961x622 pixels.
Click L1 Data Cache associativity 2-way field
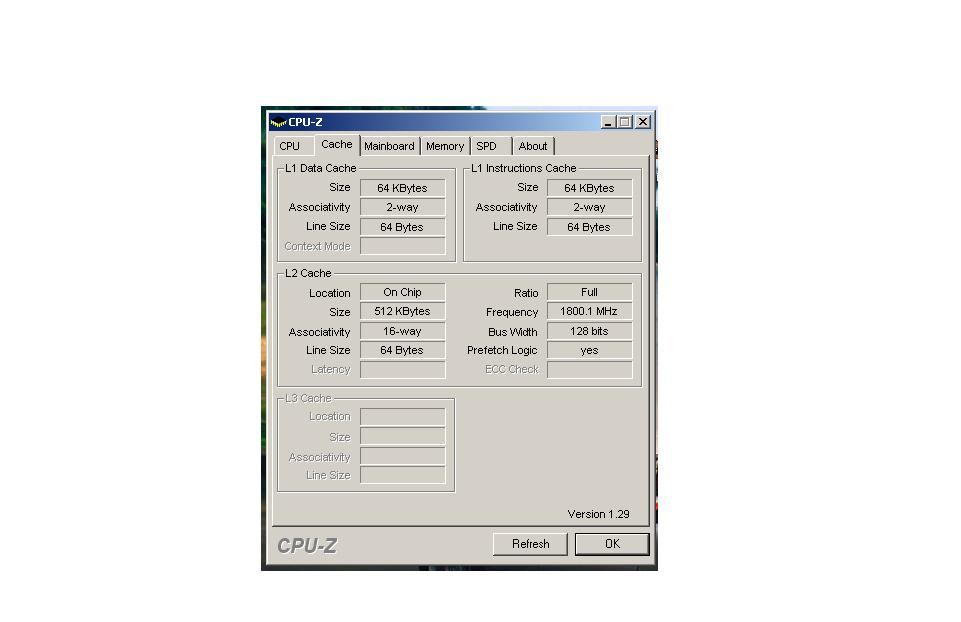click(403, 208)
